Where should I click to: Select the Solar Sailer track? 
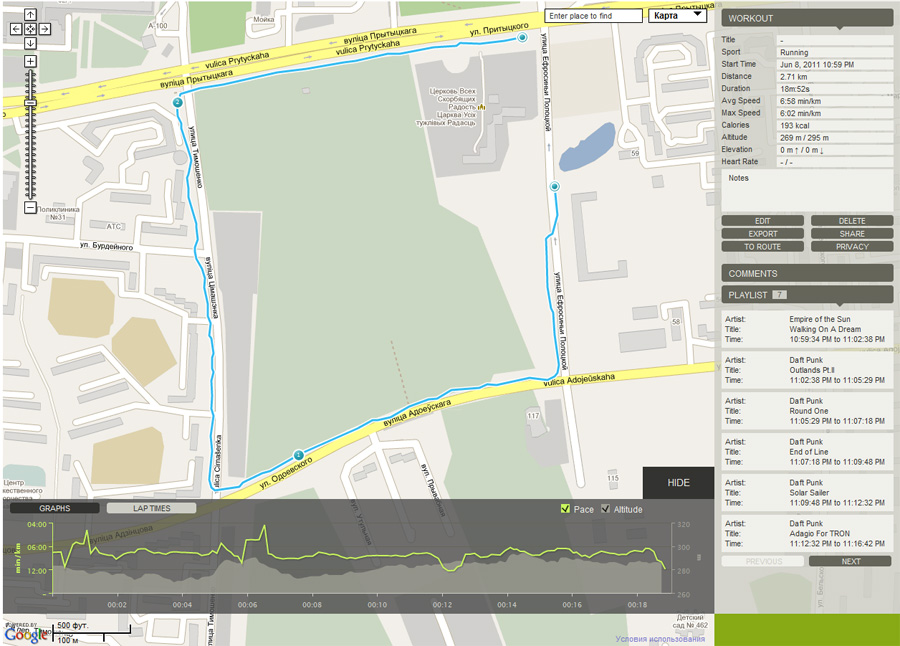click(x=807, y=492)
